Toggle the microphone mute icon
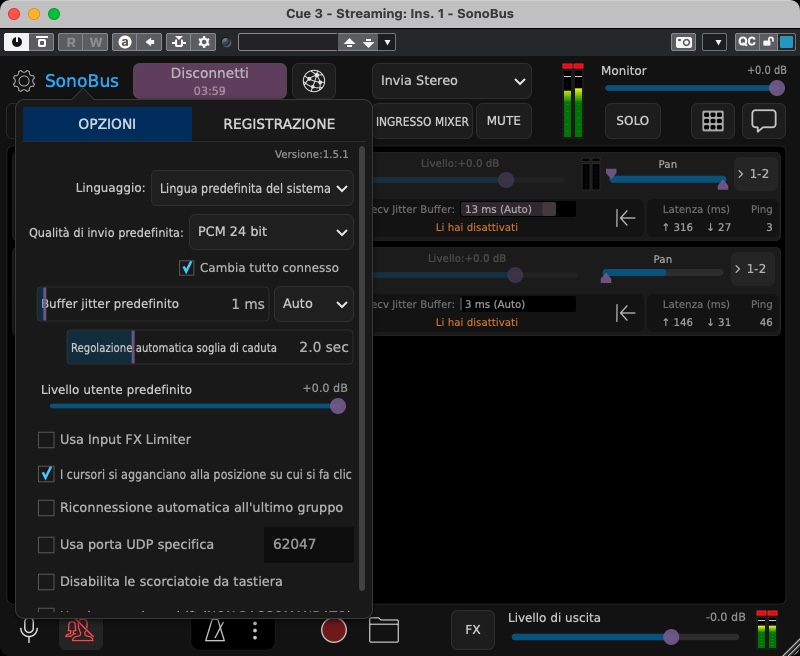This screenshot has width=800, height=656. pos(30,630)
